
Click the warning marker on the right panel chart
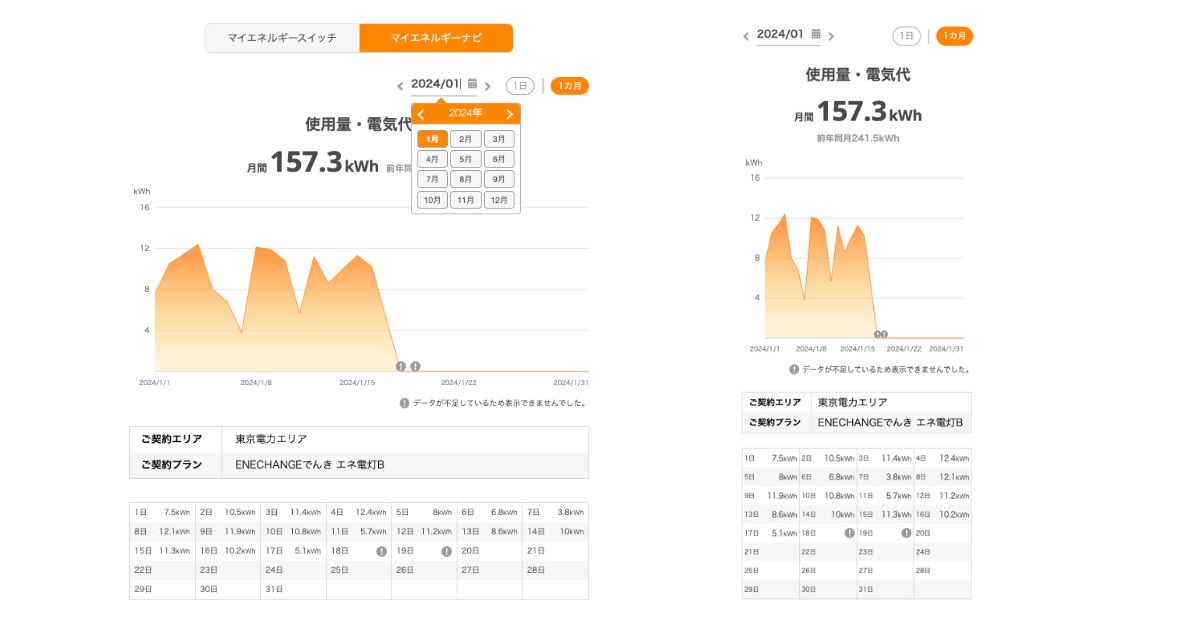point(879,334)
